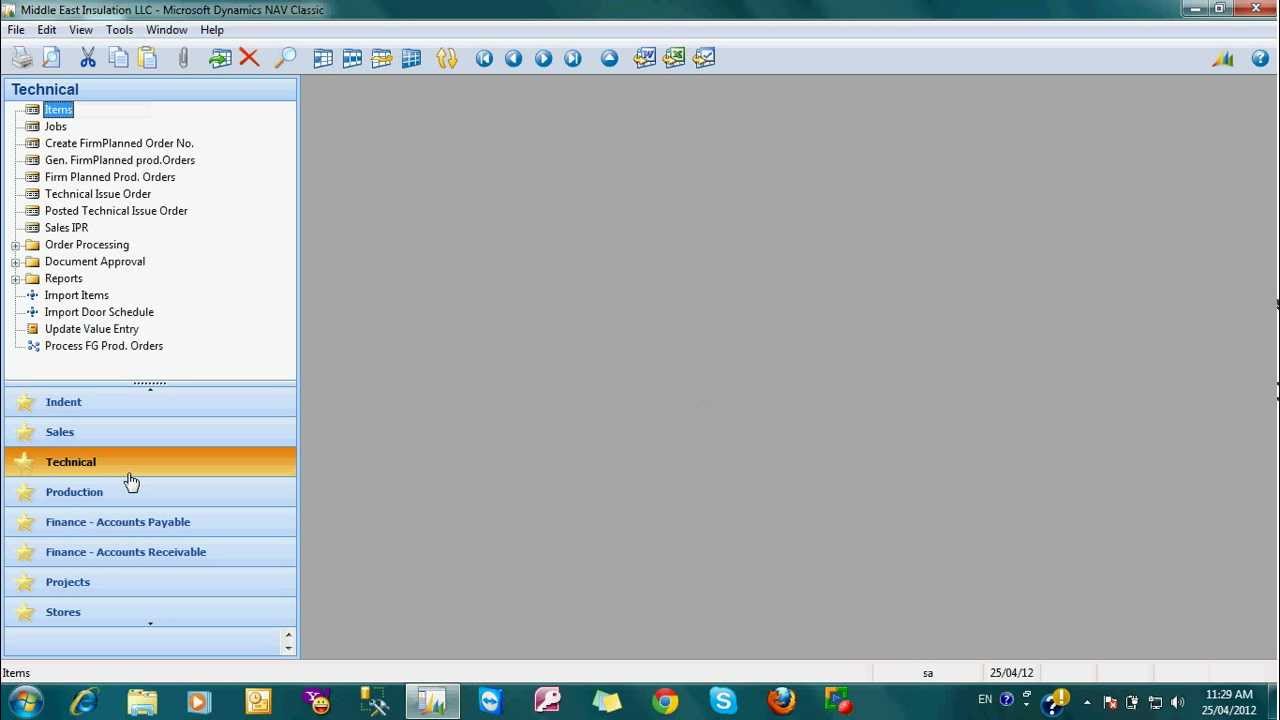
Task: Open Finance - Accounts Payable menu
Action: pos(150,522)
